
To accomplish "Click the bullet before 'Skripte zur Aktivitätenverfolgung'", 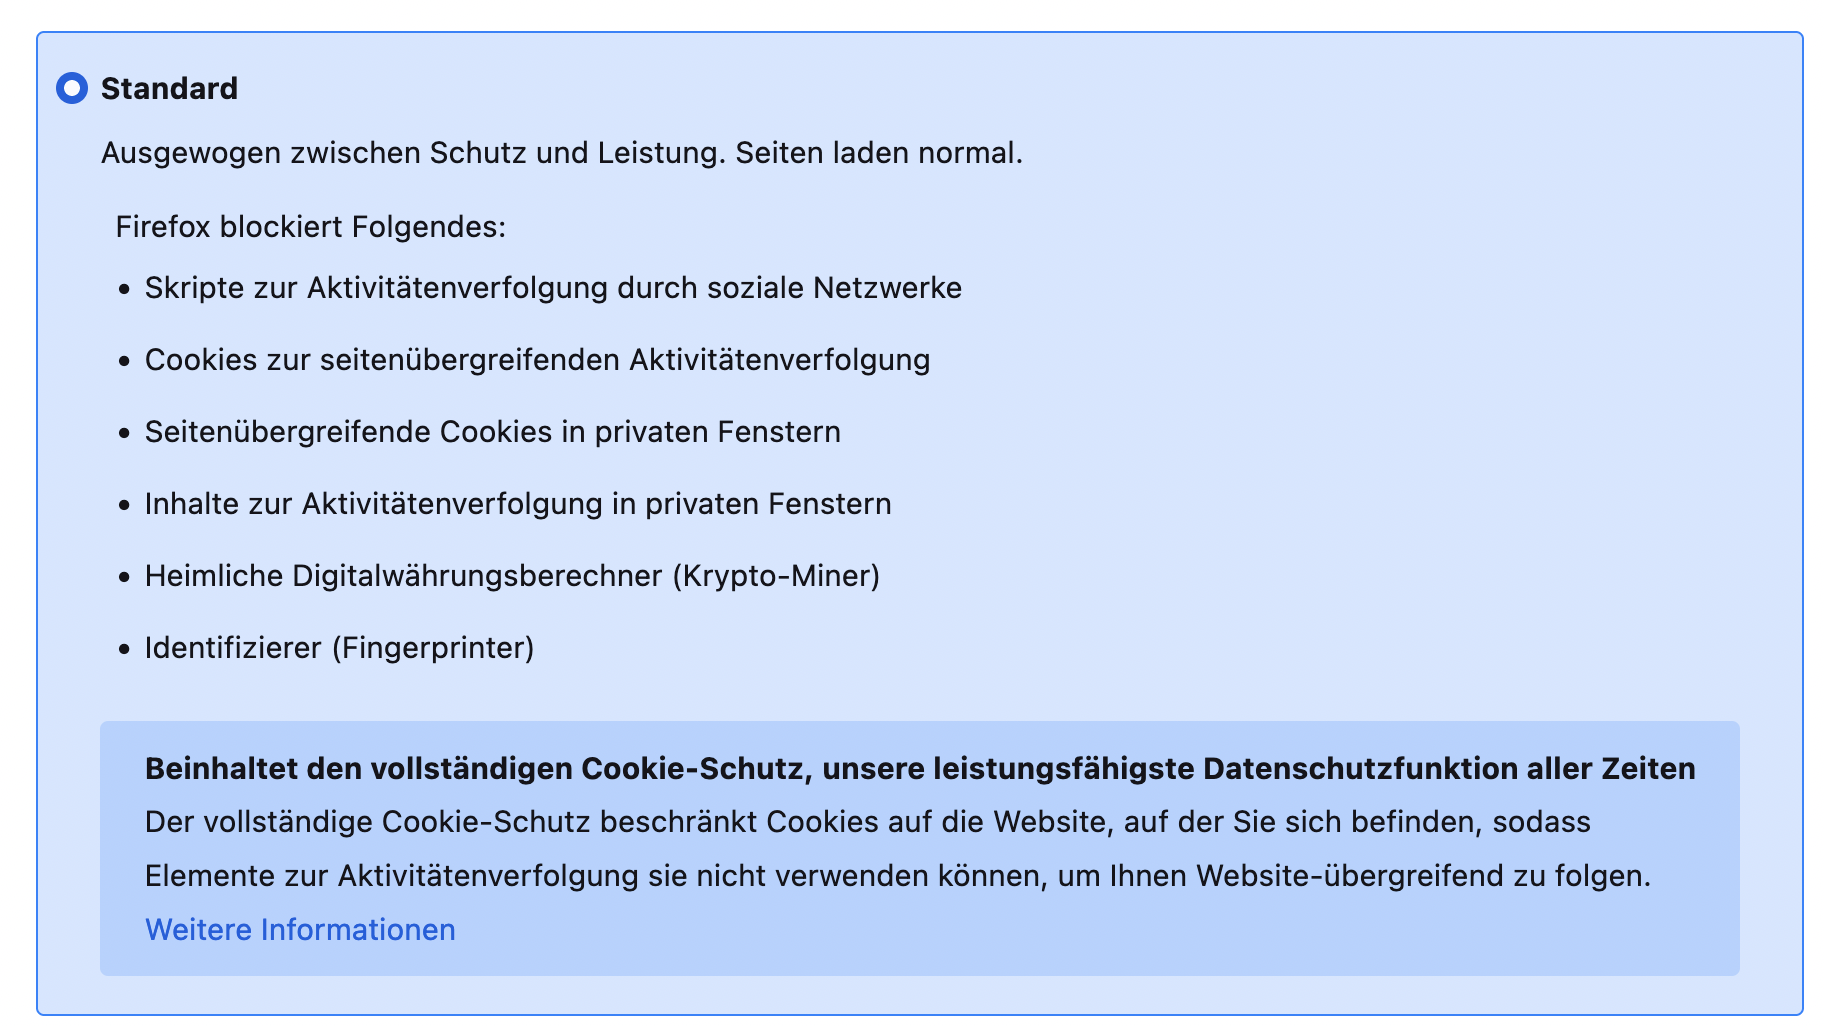I will coord(124,290).
